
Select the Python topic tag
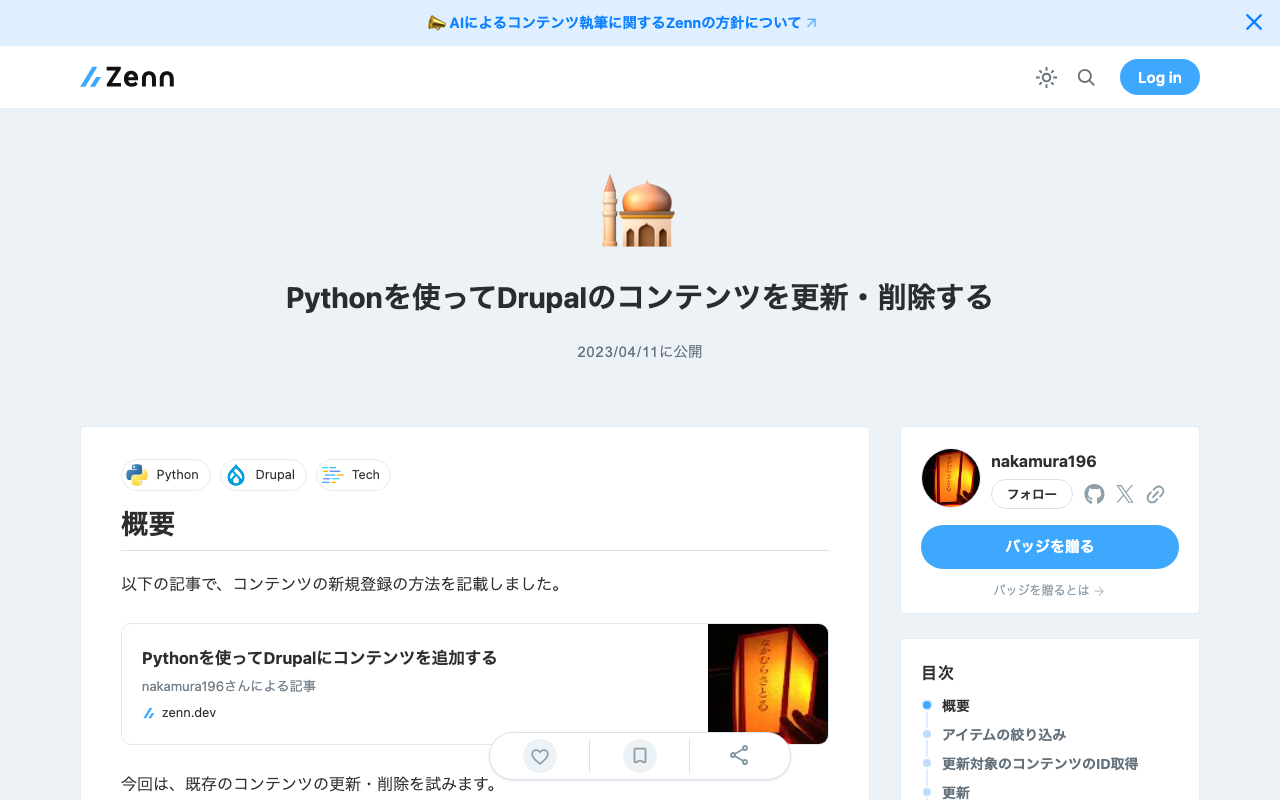[165, 474]
